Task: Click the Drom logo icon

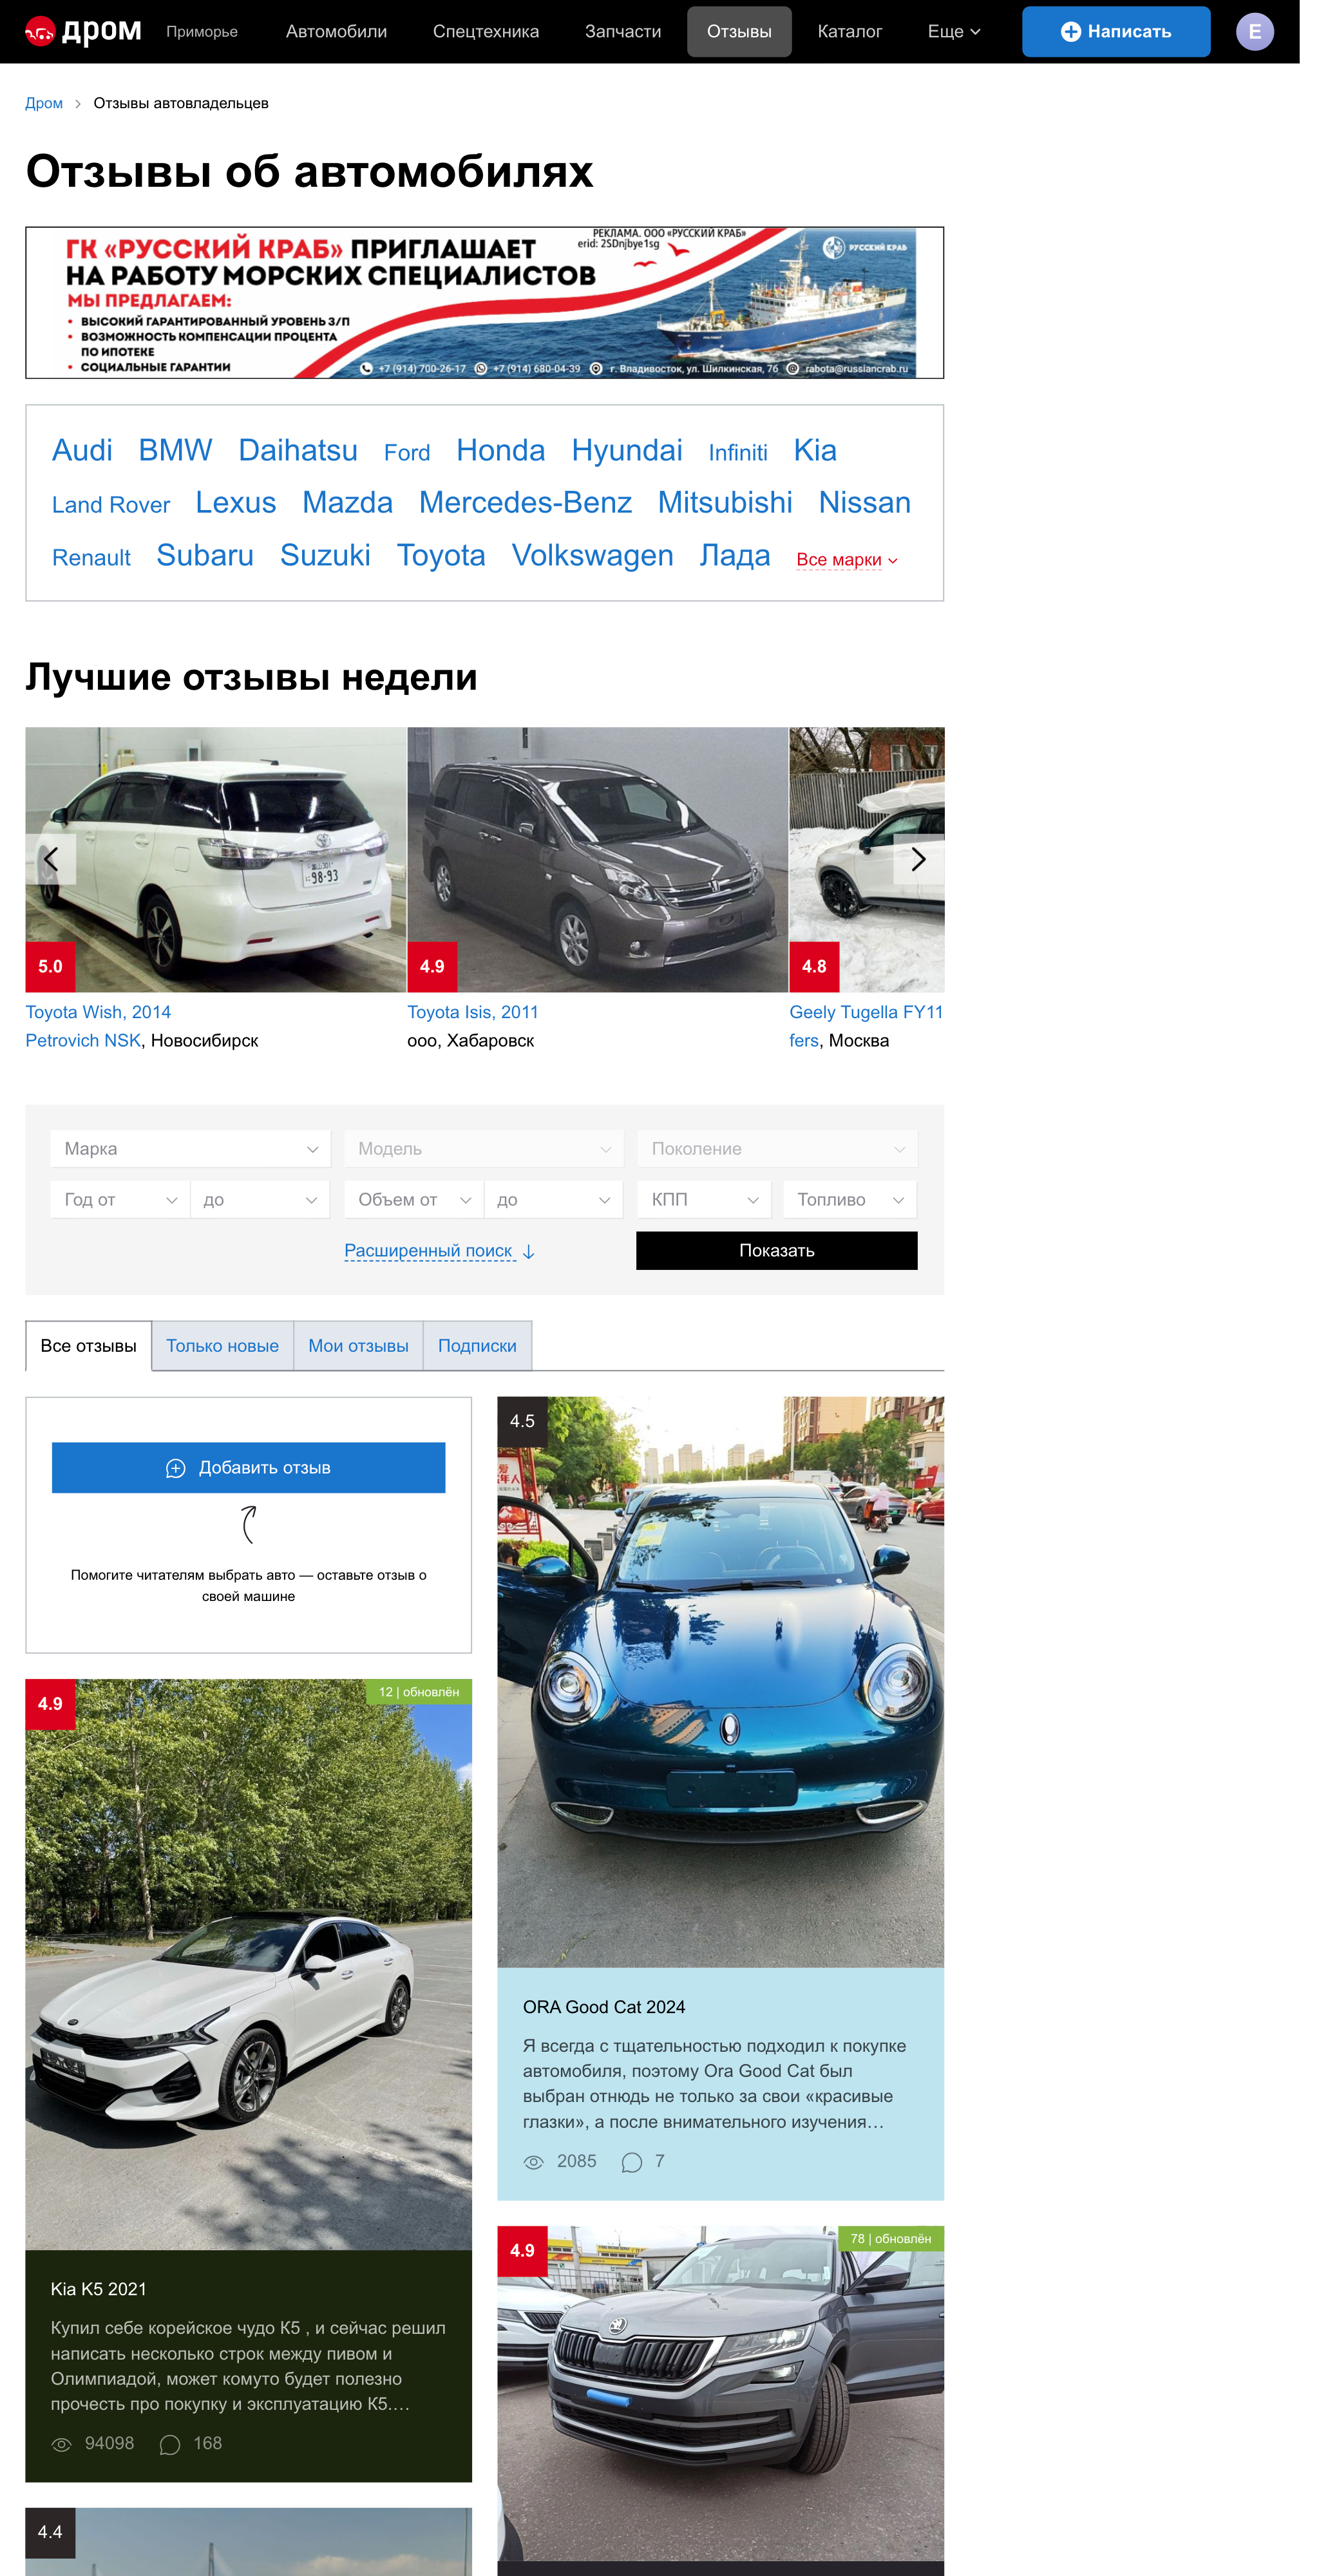Action: (40, 31)
